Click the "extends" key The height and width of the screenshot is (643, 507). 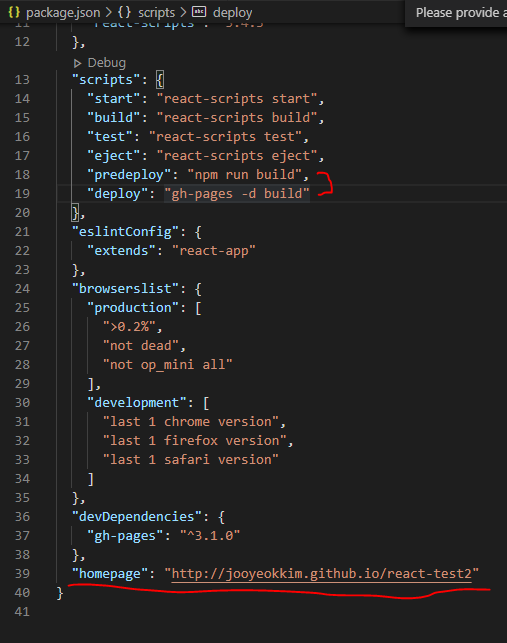point(121,251)
